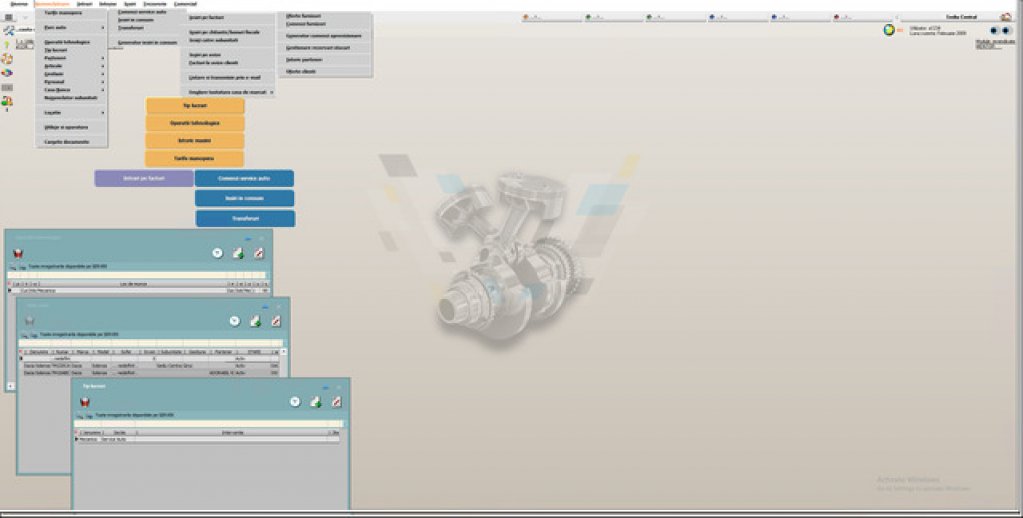Viewport: 1023px width, 518px height.
Task: Click the left dark round button at top-right
Action: click(994, 31)
